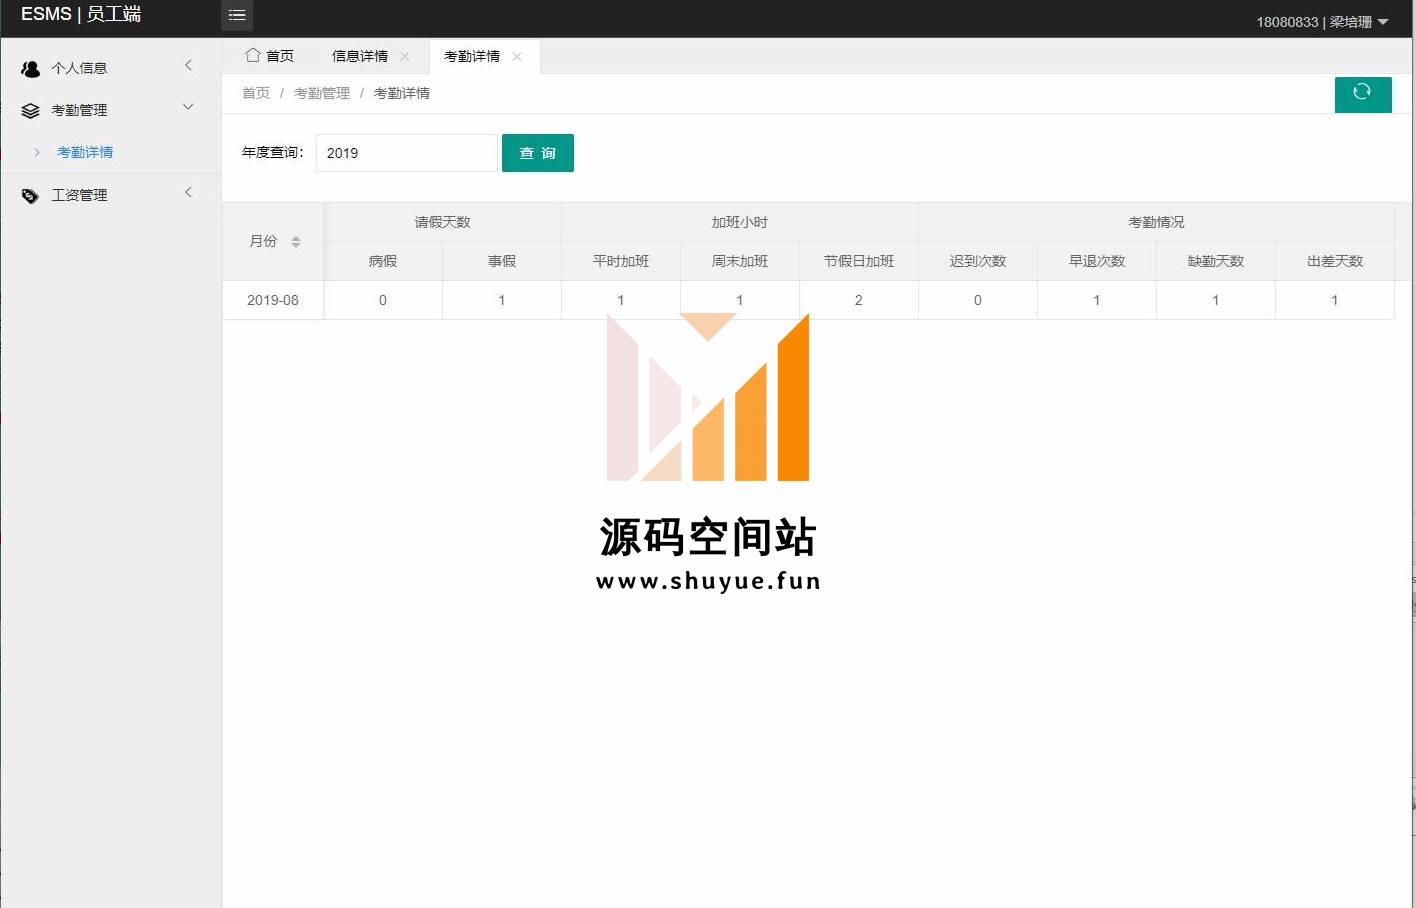Focus the 年度查询 input field
Image resolution: width=1416 pixels, height=908 pixels.
click(407, 153)
